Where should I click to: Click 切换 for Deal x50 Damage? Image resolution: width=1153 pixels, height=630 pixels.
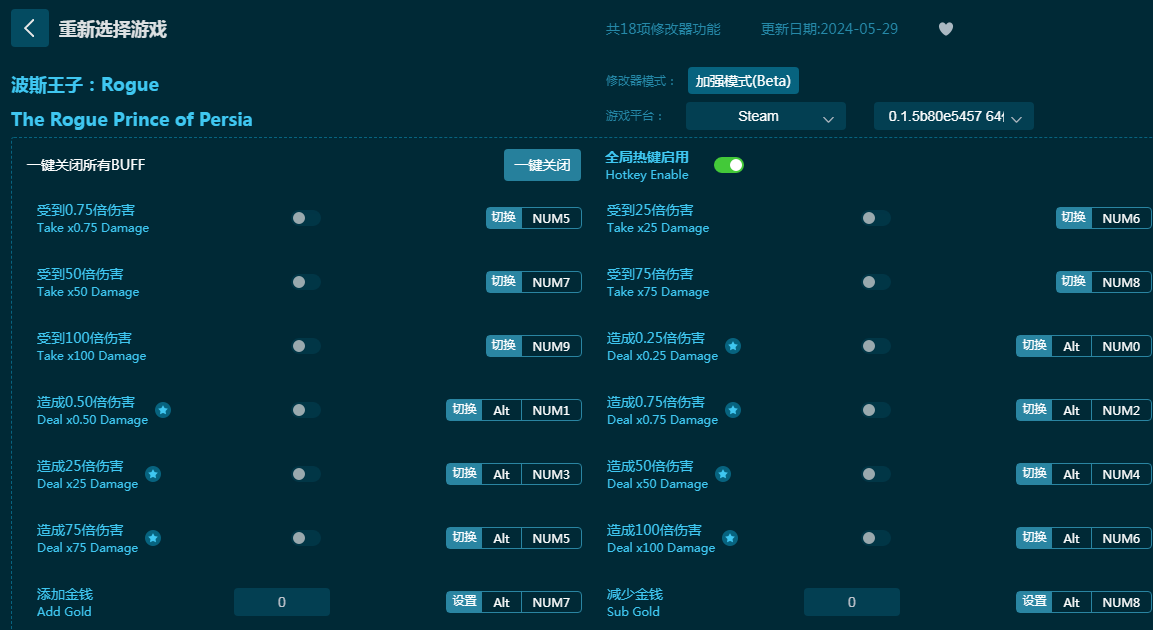[1034, 474]
